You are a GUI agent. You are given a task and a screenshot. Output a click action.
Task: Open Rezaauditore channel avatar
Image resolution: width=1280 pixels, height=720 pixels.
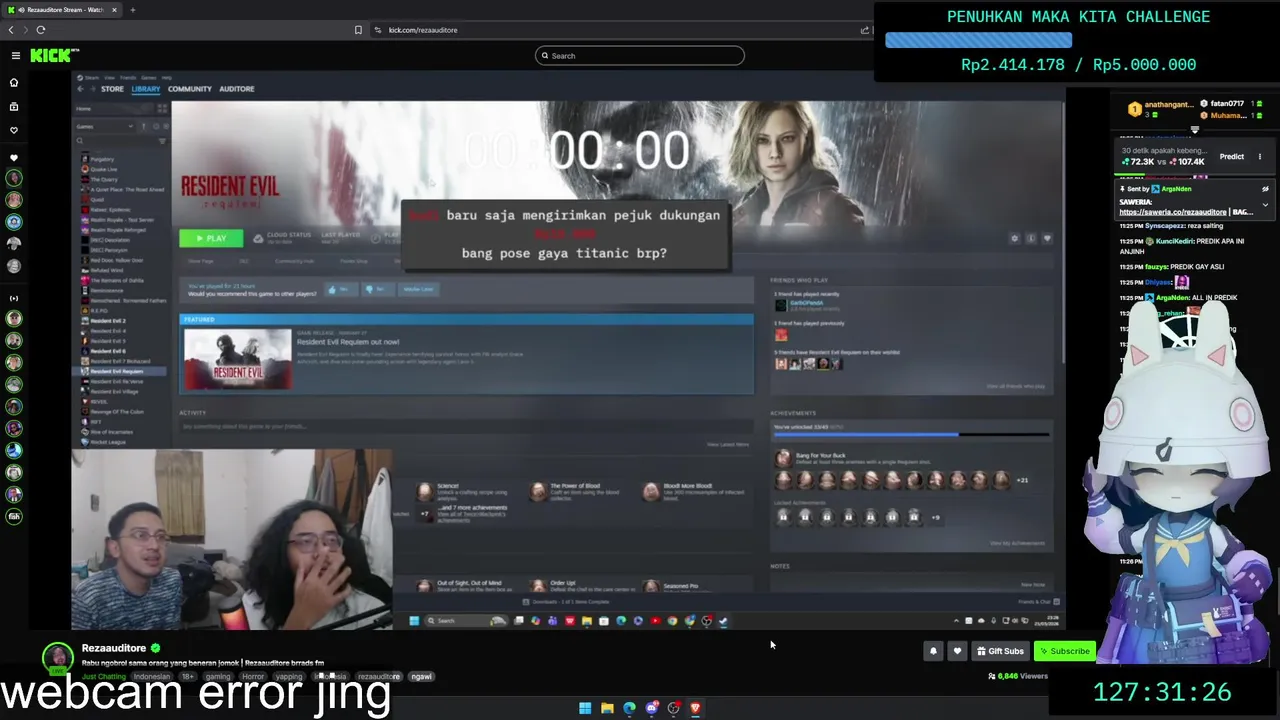pos(58,657)
